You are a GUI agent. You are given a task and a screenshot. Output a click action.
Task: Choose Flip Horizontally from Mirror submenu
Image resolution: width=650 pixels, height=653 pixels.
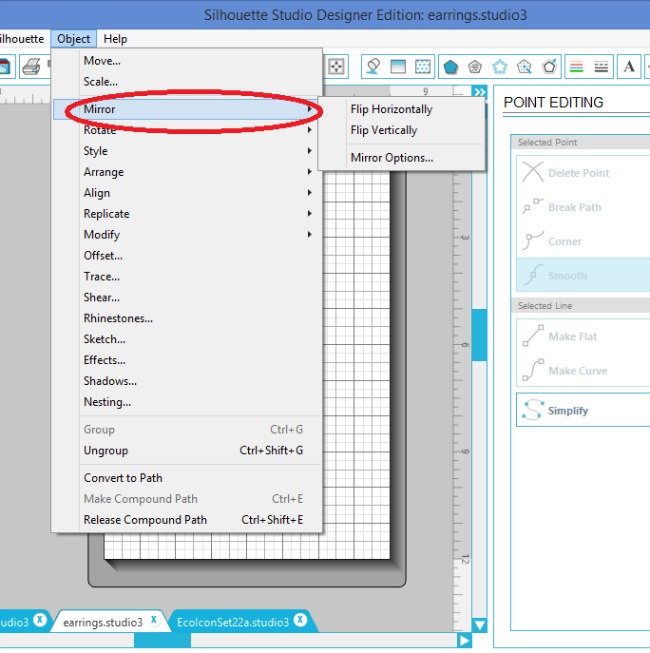(x=391, y=109)
